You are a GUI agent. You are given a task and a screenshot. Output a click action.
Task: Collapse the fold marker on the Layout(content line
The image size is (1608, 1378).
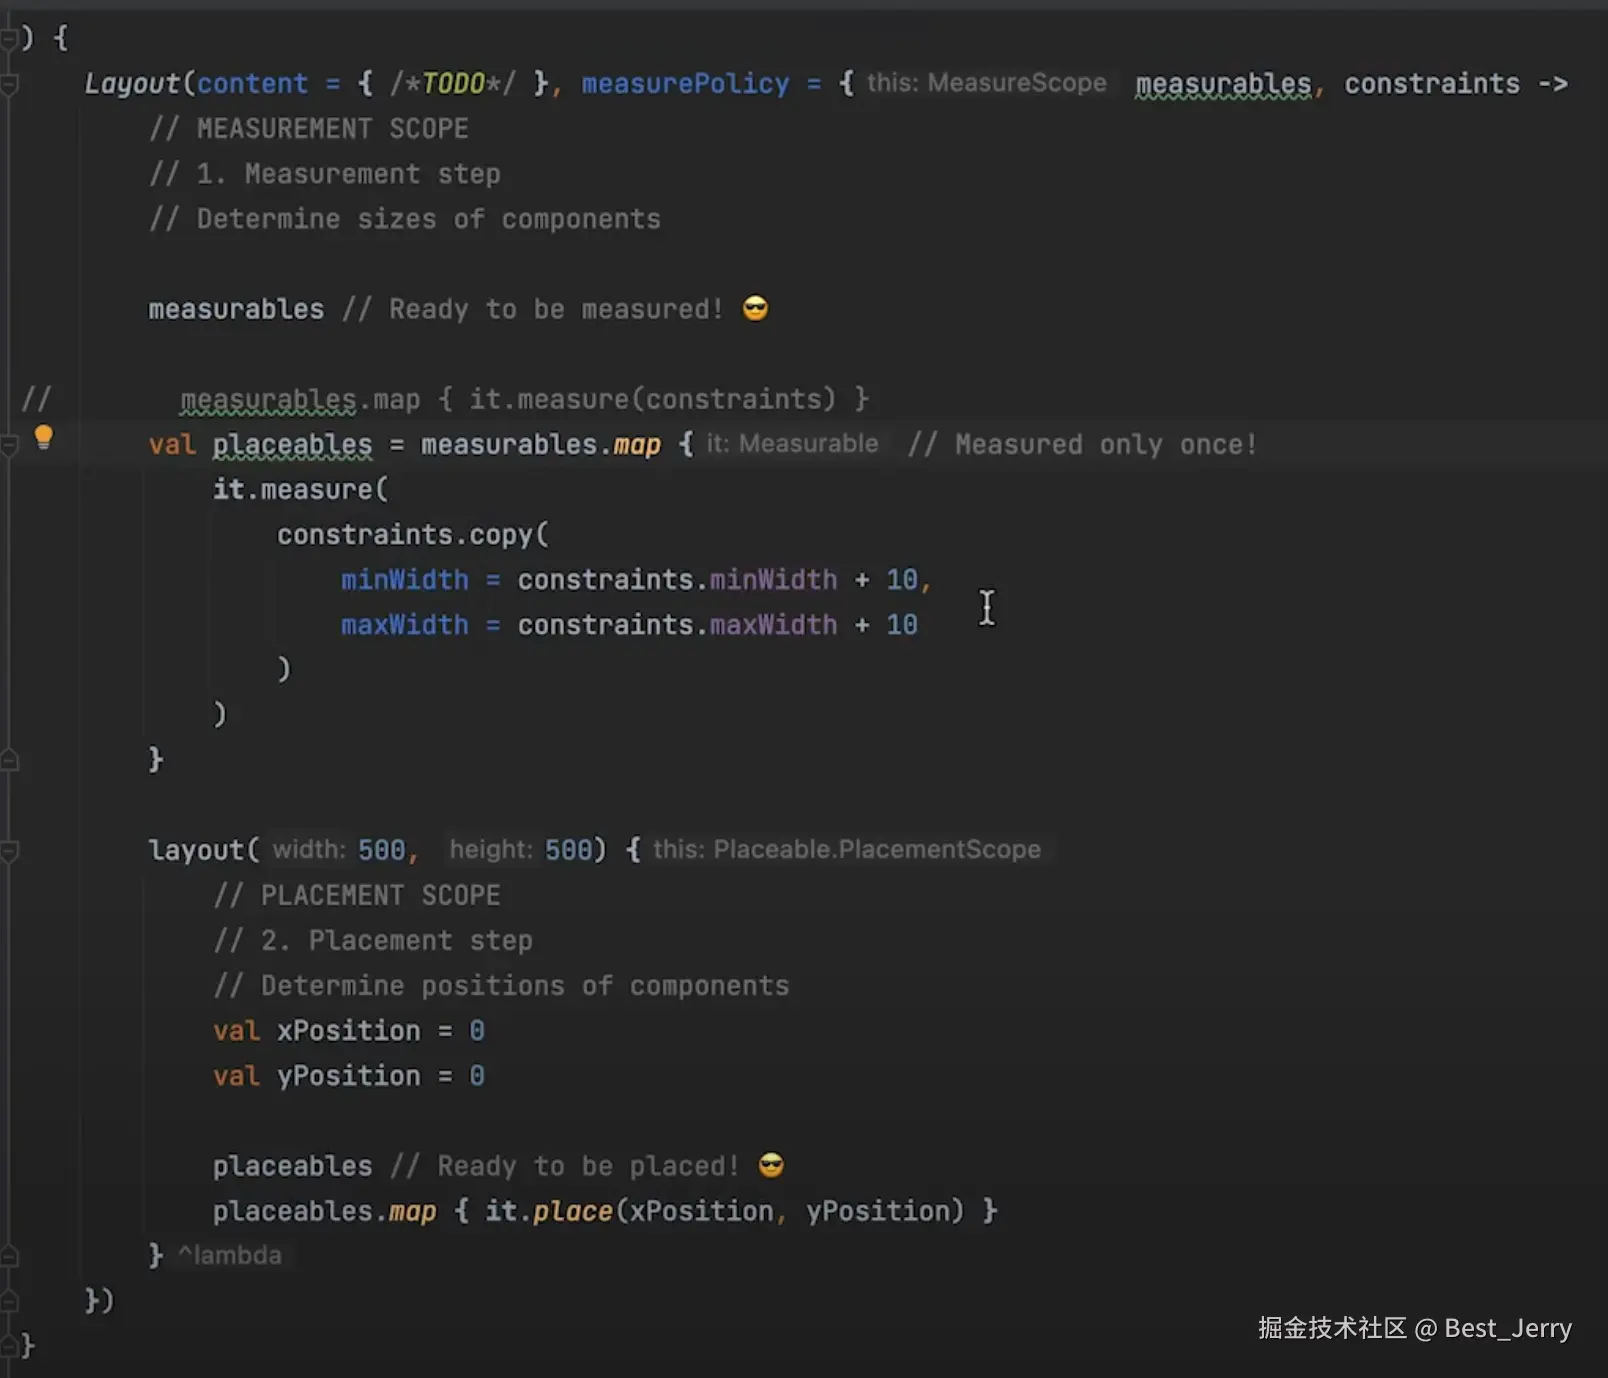(10, 85)
